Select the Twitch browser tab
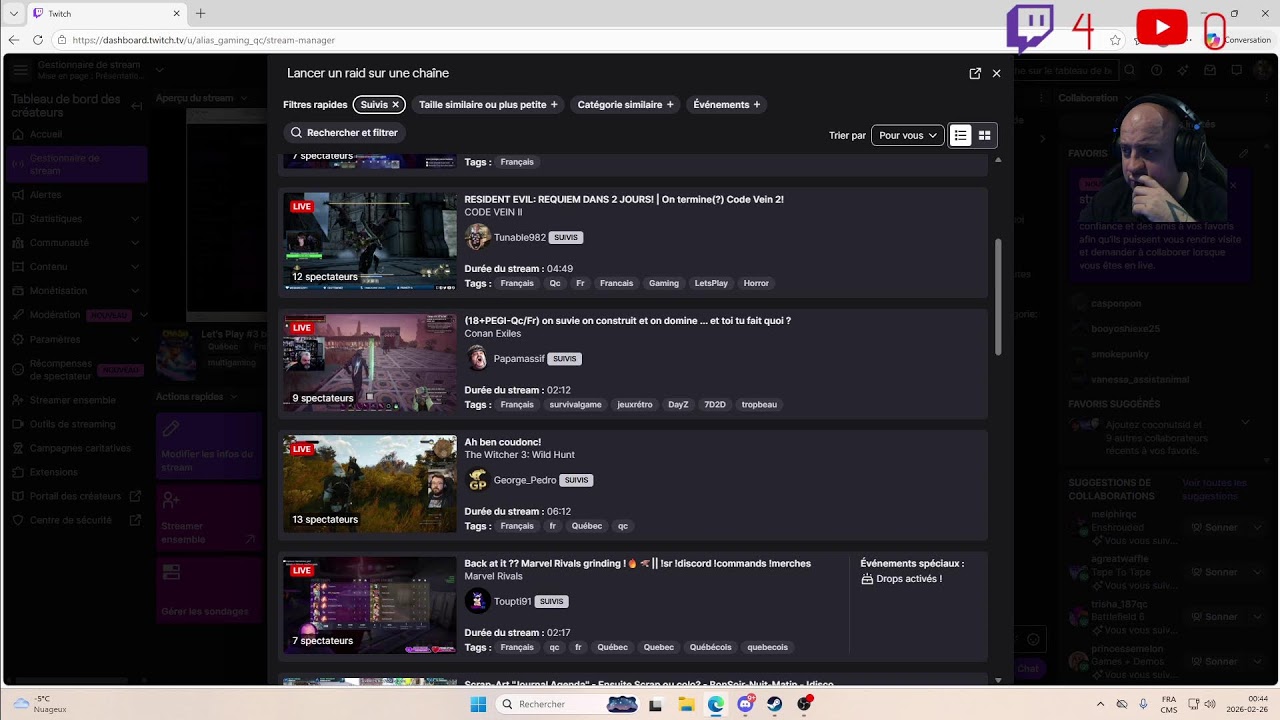1280x720 pixels. 107,14
